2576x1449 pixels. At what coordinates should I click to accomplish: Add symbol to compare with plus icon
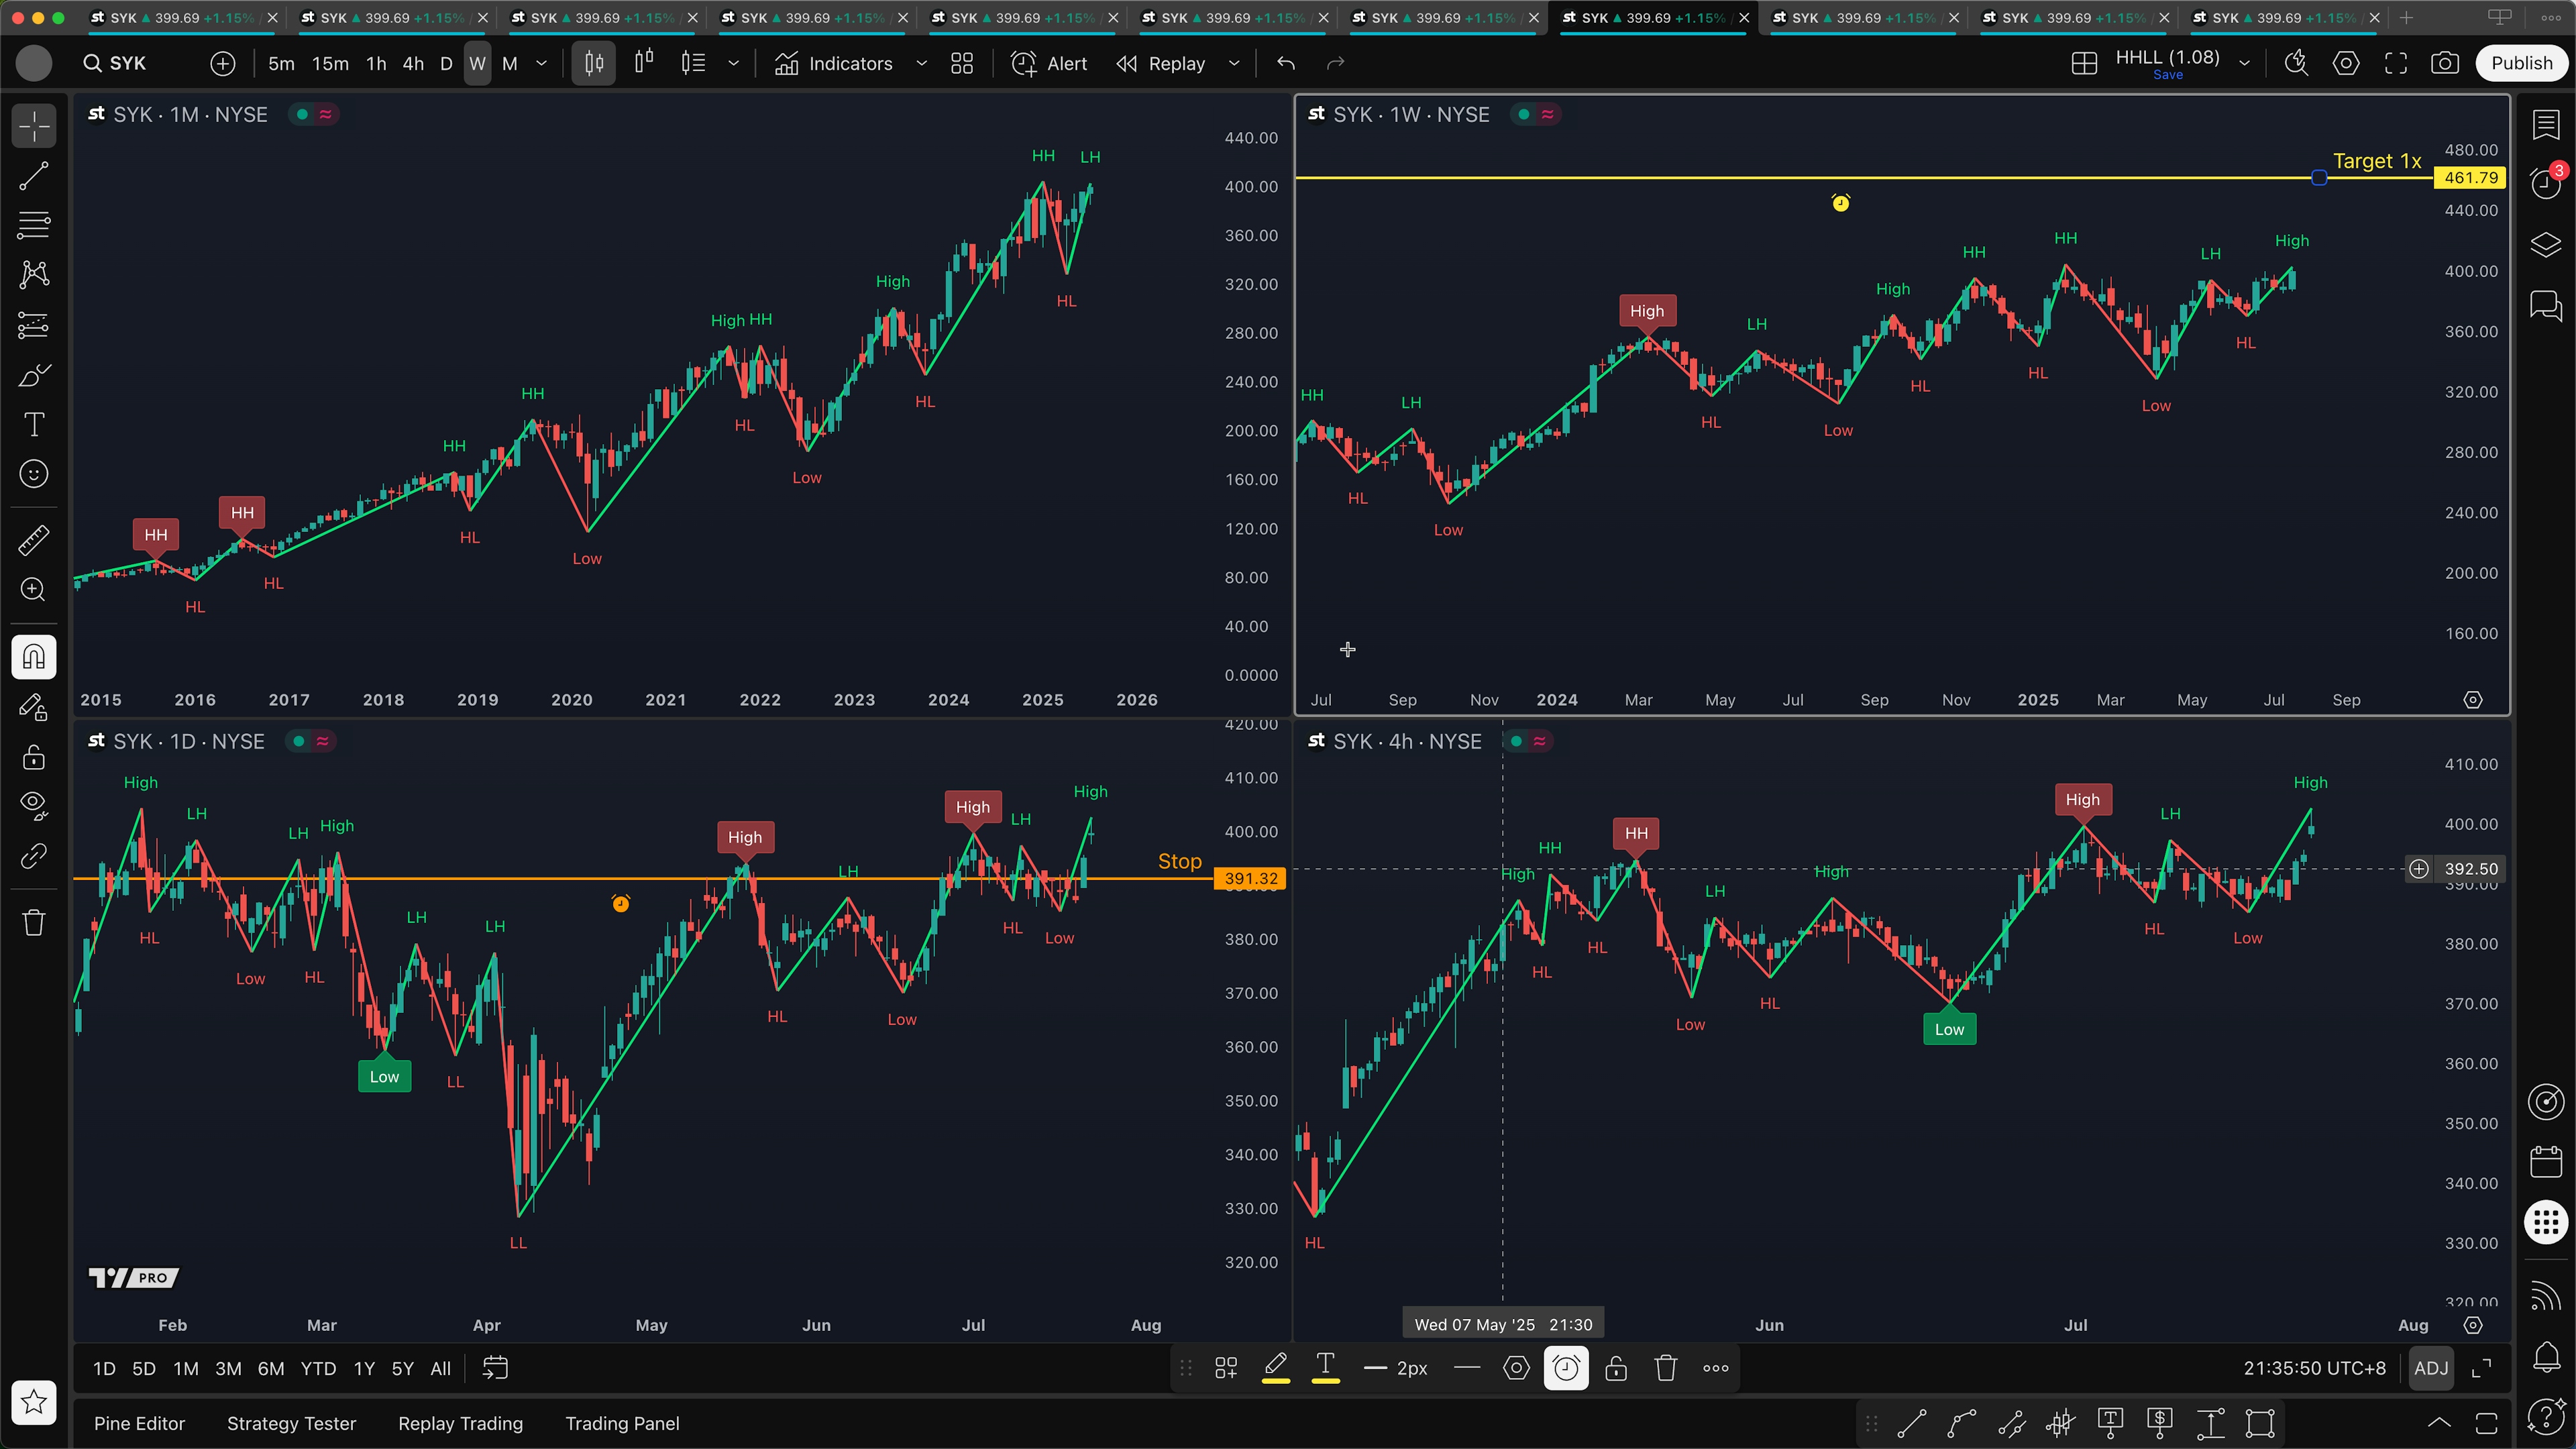(223, 63)
